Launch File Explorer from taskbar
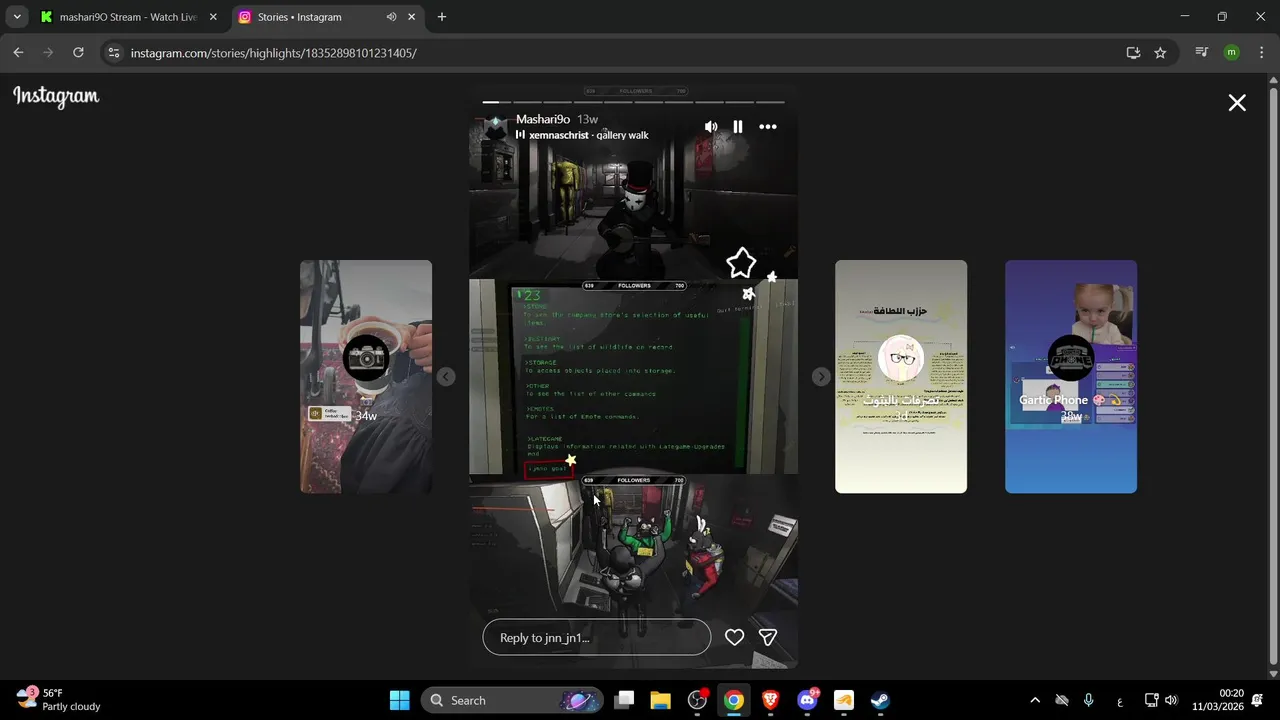1280x720 pixels. tap(660, 700)
